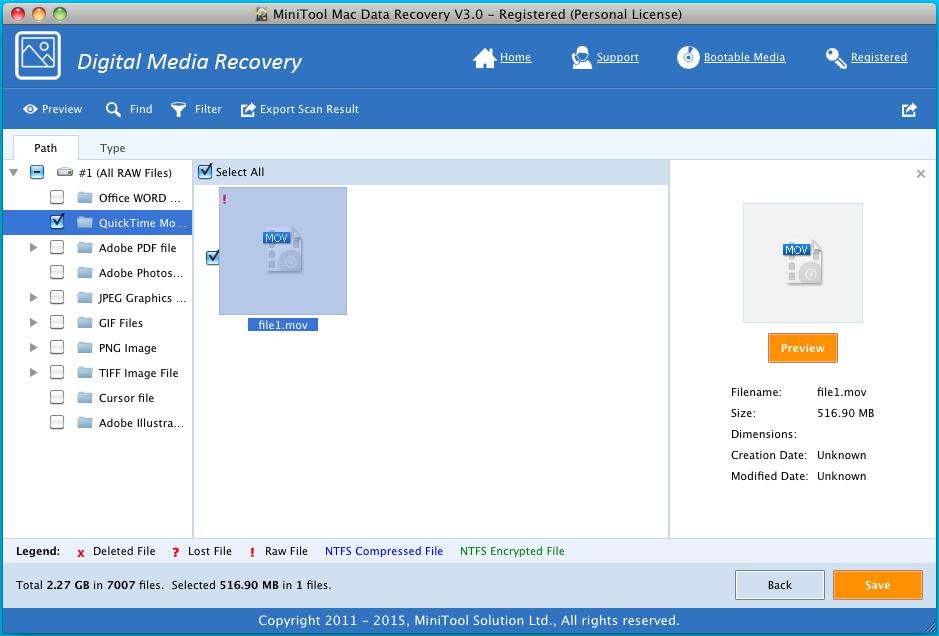Click the orange Save button

(877, 585)
